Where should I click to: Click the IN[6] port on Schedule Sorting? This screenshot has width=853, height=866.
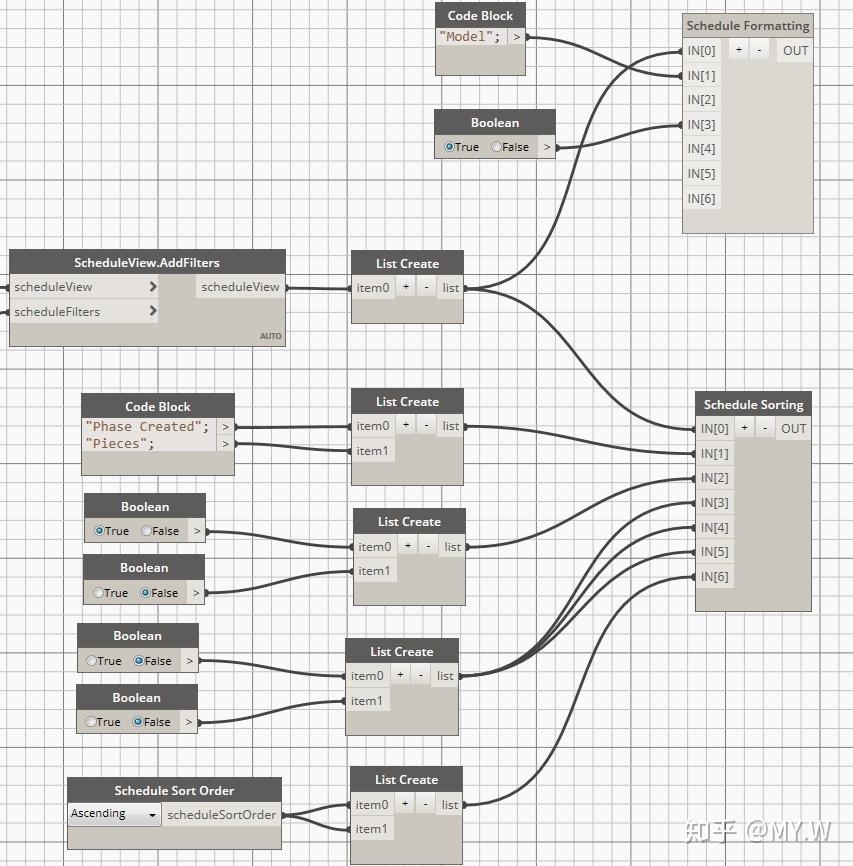[x=714, y=577]
